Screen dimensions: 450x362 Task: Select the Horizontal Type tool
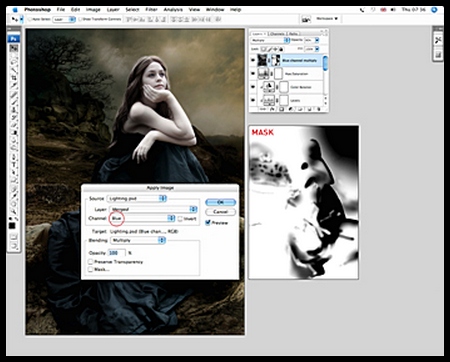point(14,166)
